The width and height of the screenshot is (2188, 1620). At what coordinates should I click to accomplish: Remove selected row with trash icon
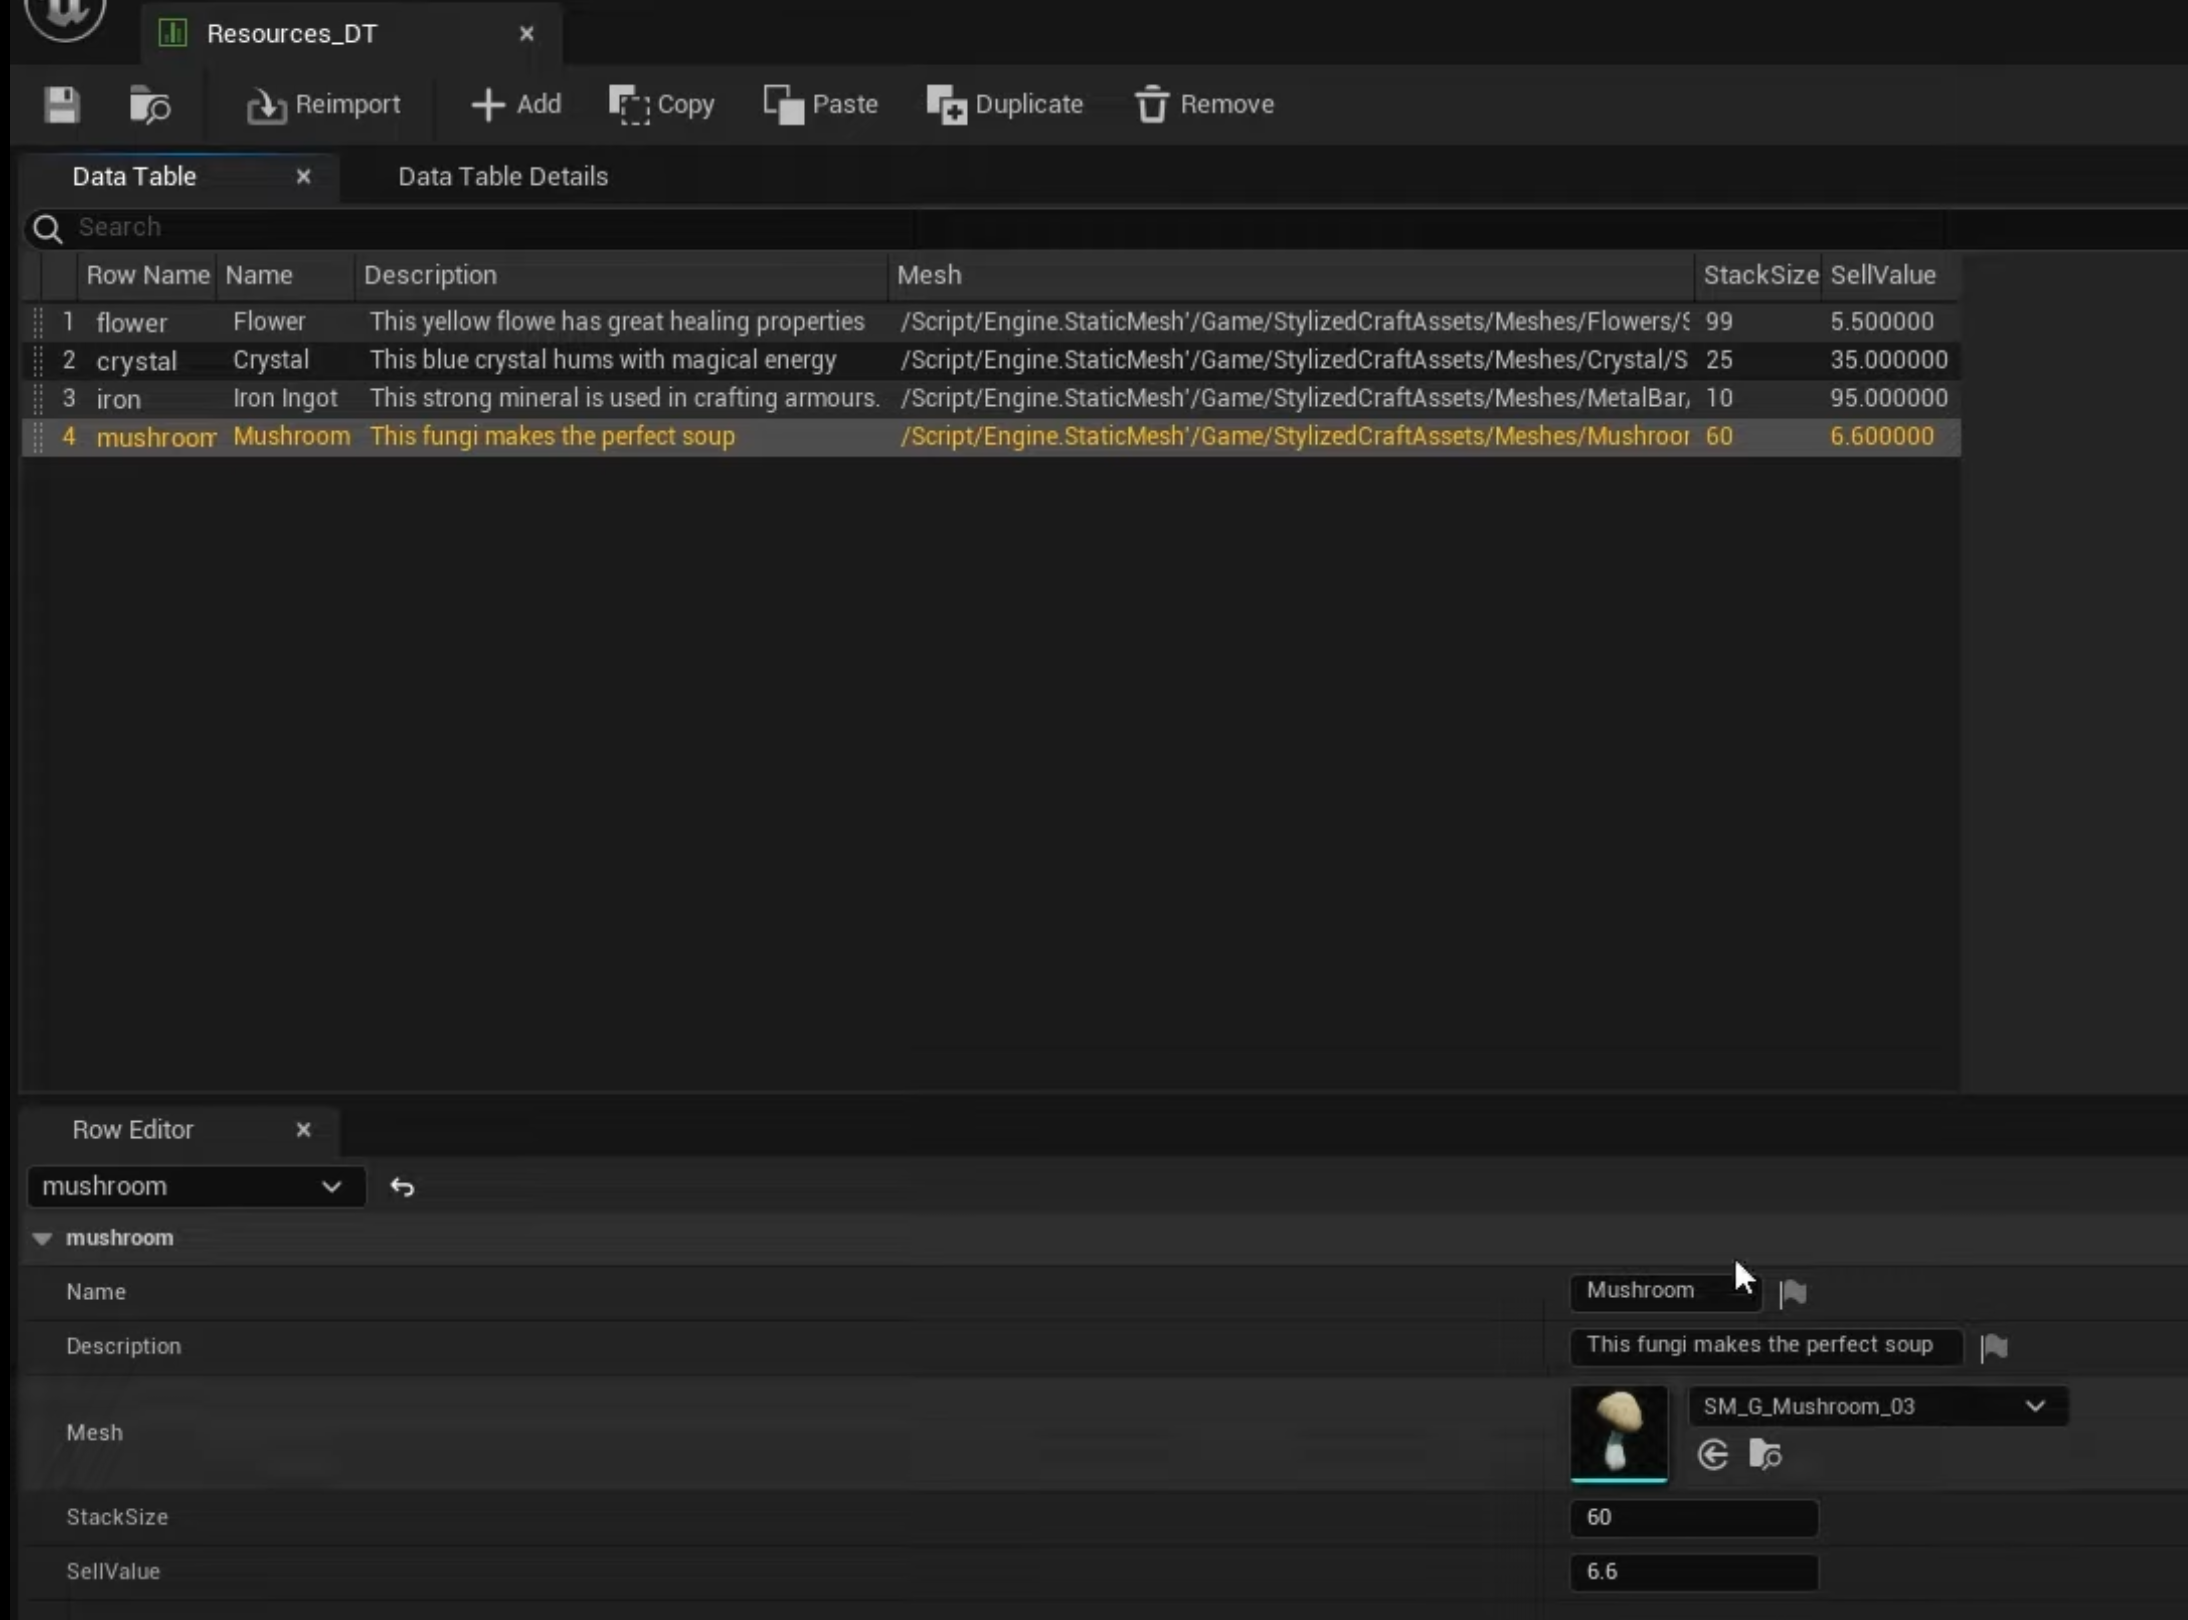(1152, 104)
